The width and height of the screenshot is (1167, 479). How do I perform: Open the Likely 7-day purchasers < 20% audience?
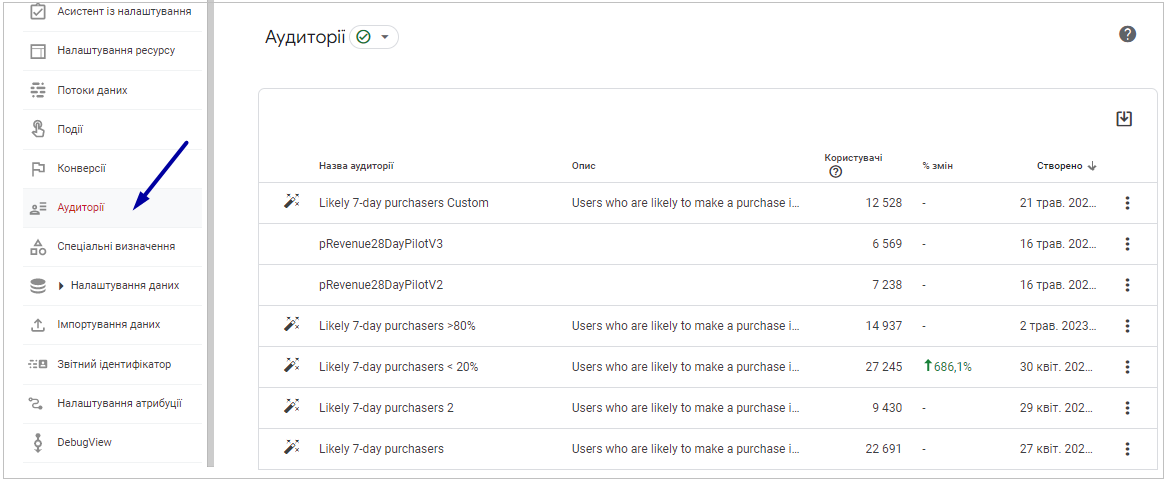point(398,367)
